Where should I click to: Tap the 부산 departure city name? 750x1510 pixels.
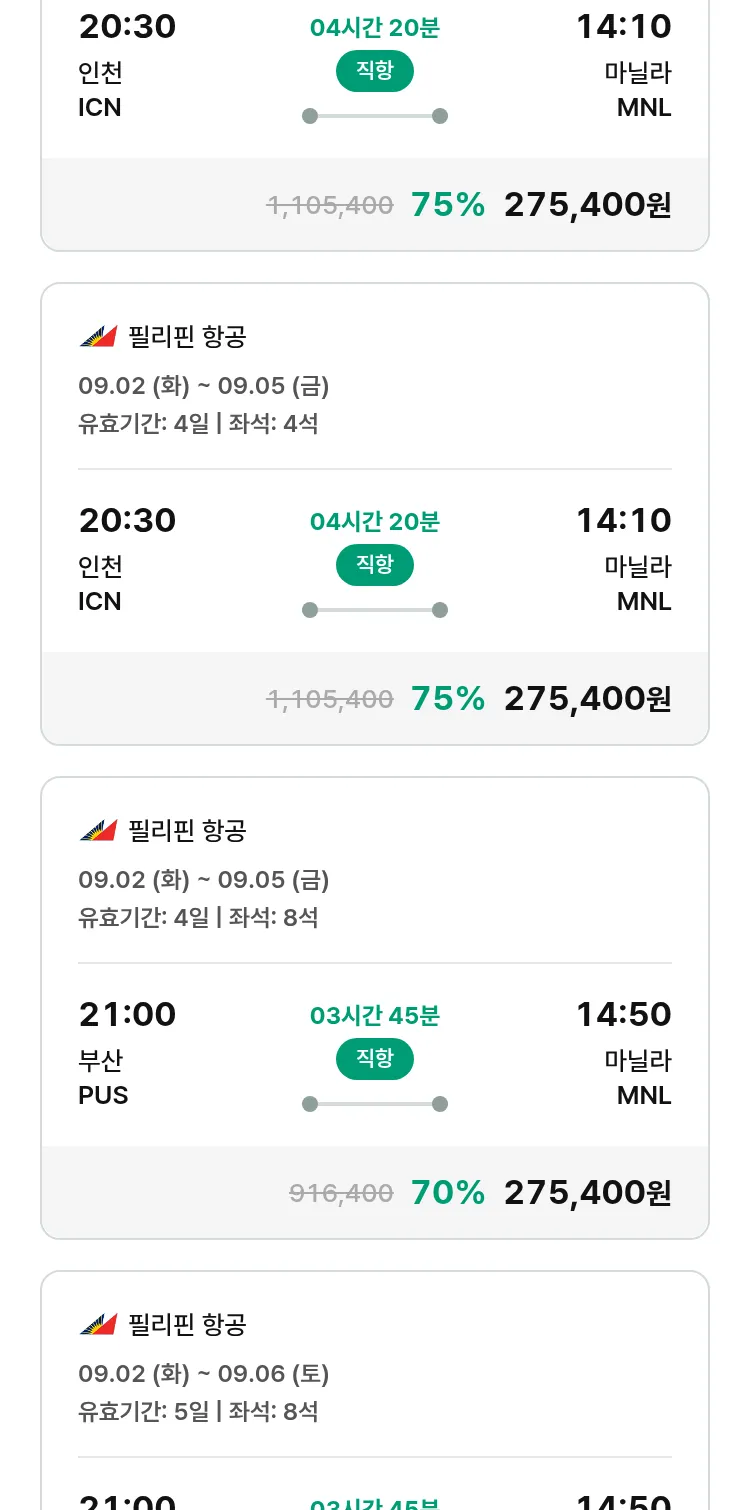pyautogui.click(x=100, y=1060)
